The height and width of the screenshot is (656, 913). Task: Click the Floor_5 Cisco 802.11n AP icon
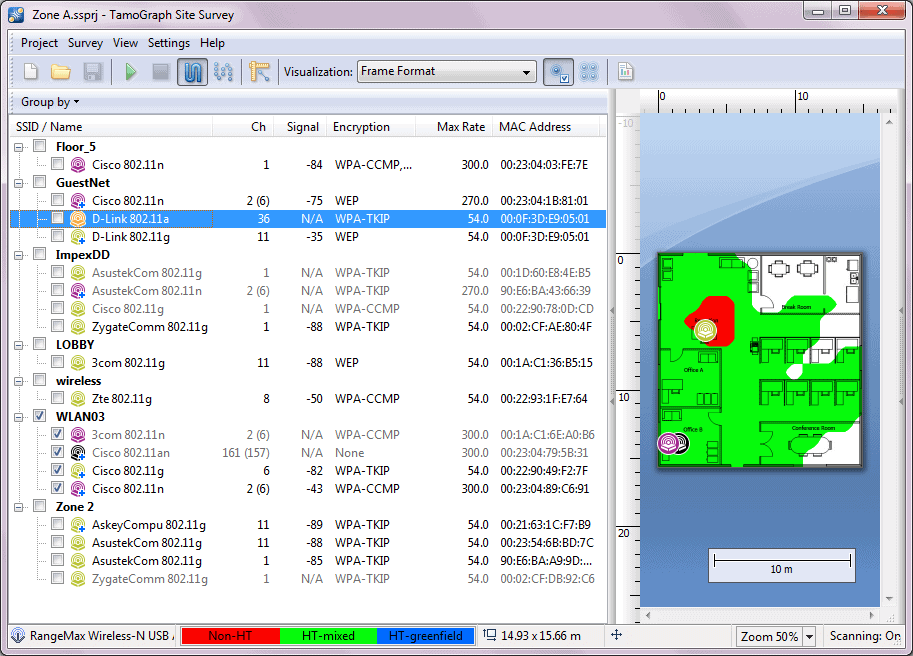click(x=77, y=165)
